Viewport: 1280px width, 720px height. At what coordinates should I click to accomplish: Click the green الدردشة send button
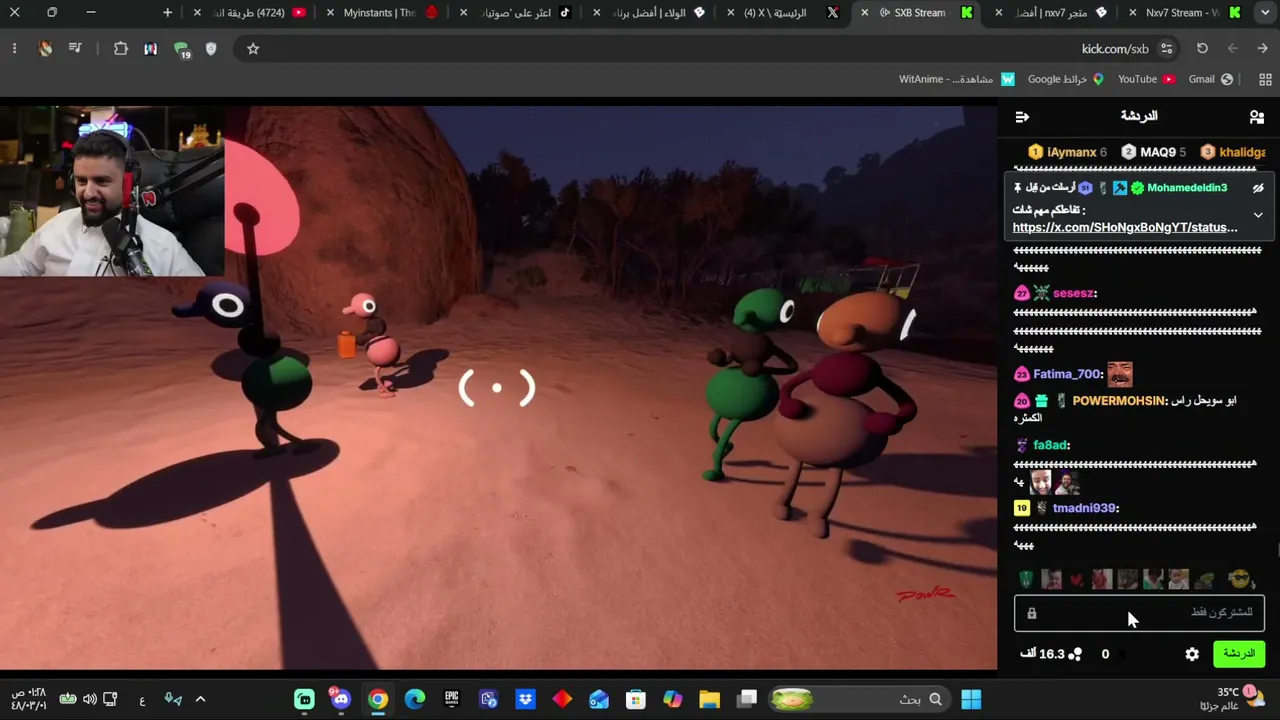pos(1238,654)
